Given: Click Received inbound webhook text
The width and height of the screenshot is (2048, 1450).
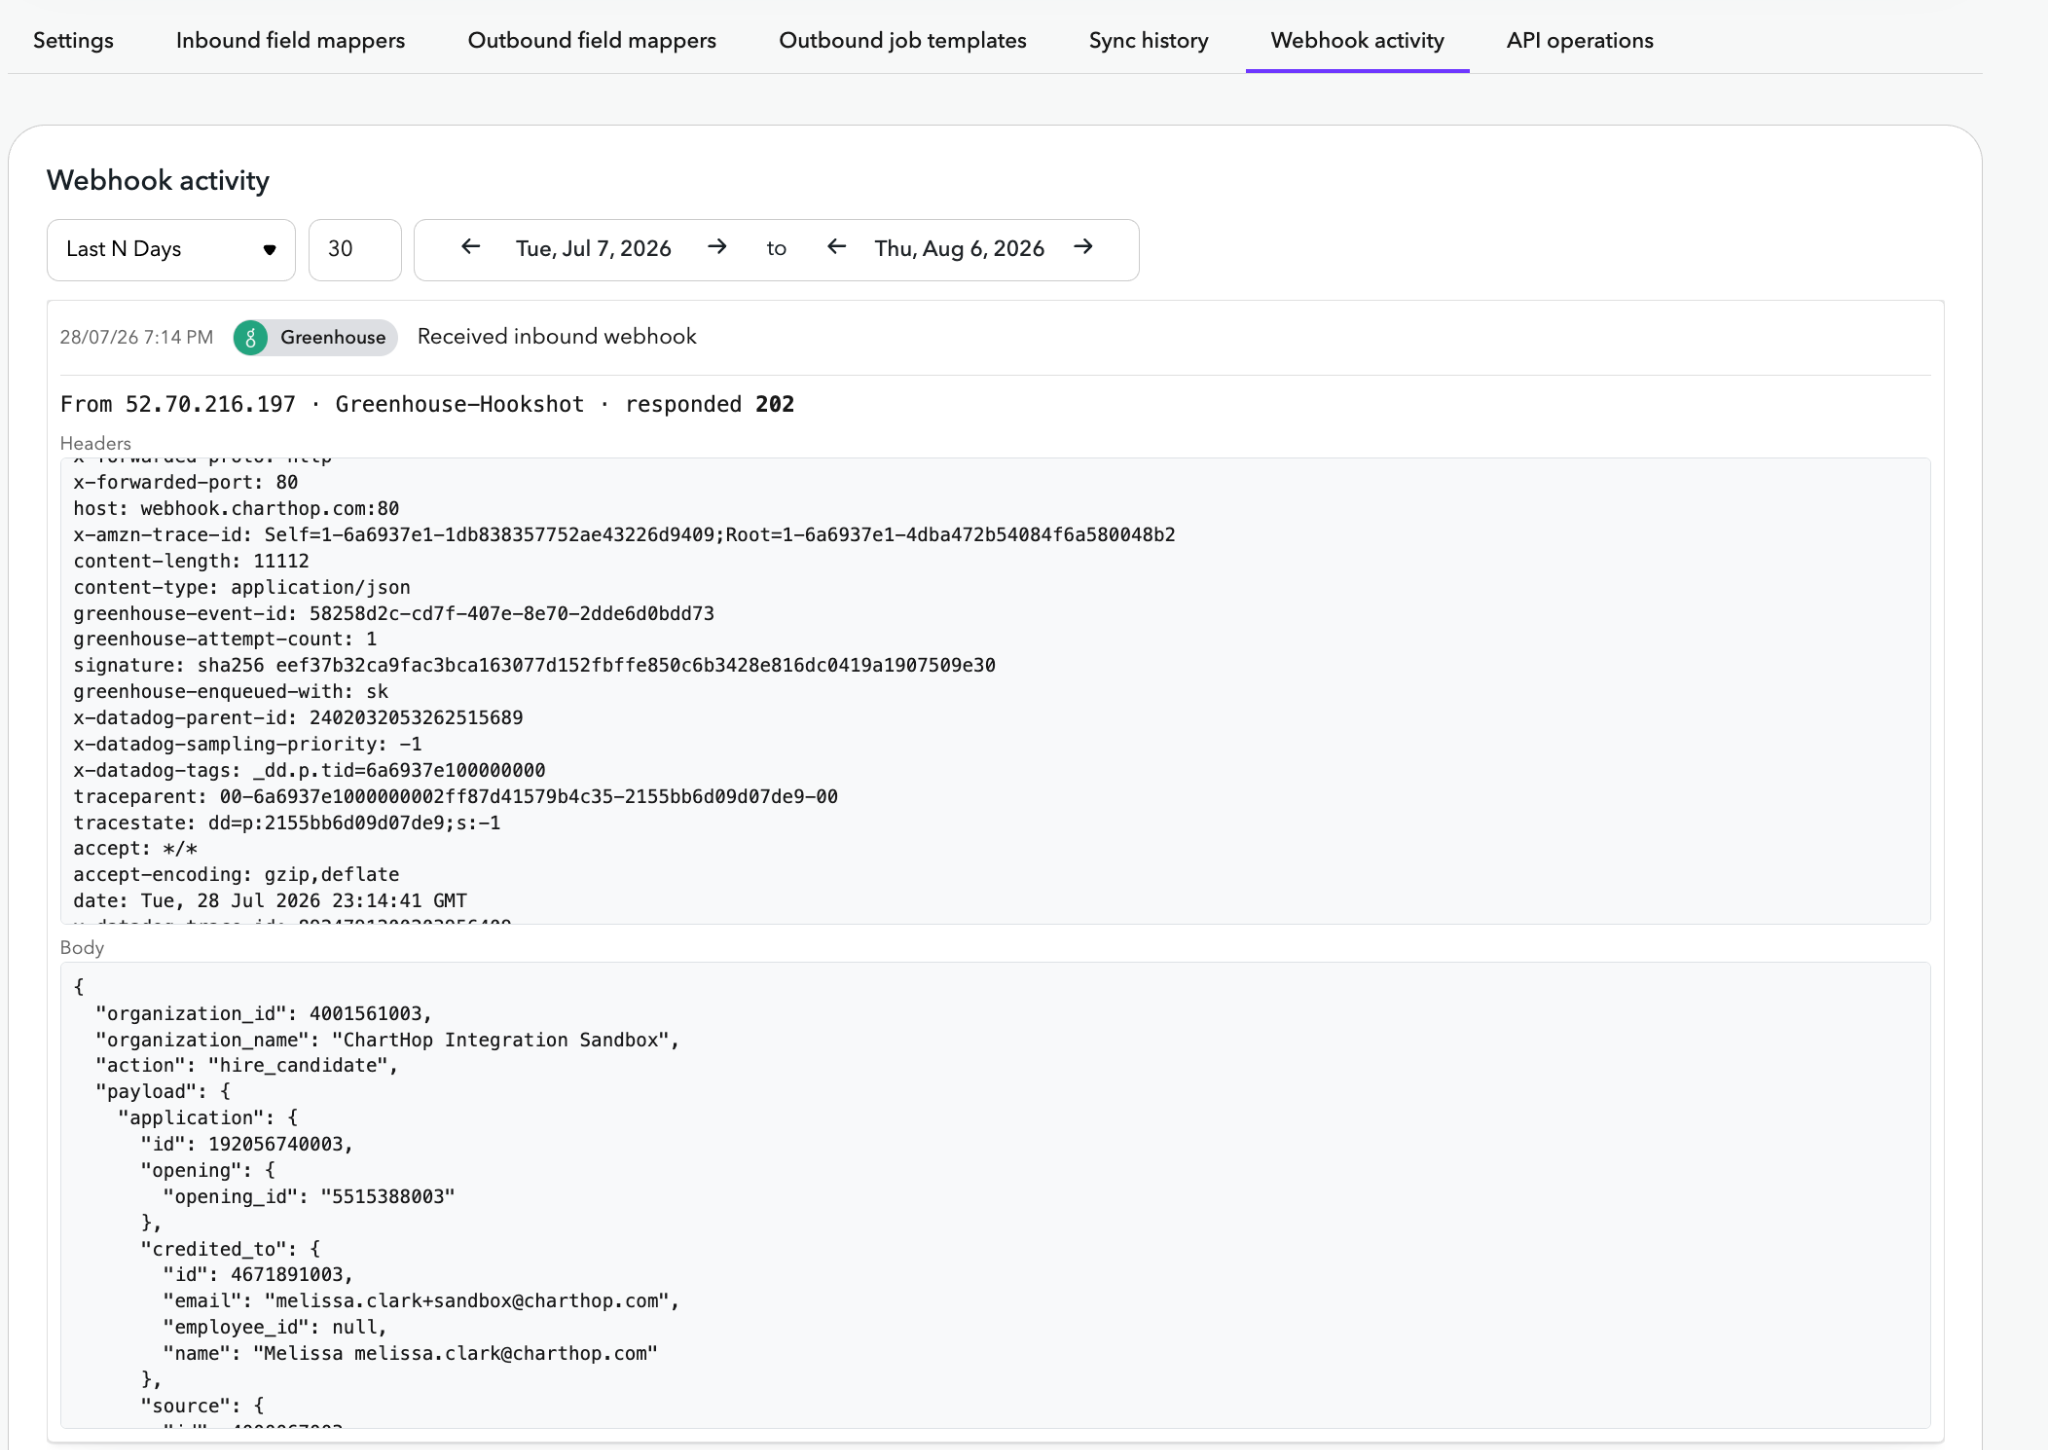Looking at the screenshot, I should pos(557,337).
